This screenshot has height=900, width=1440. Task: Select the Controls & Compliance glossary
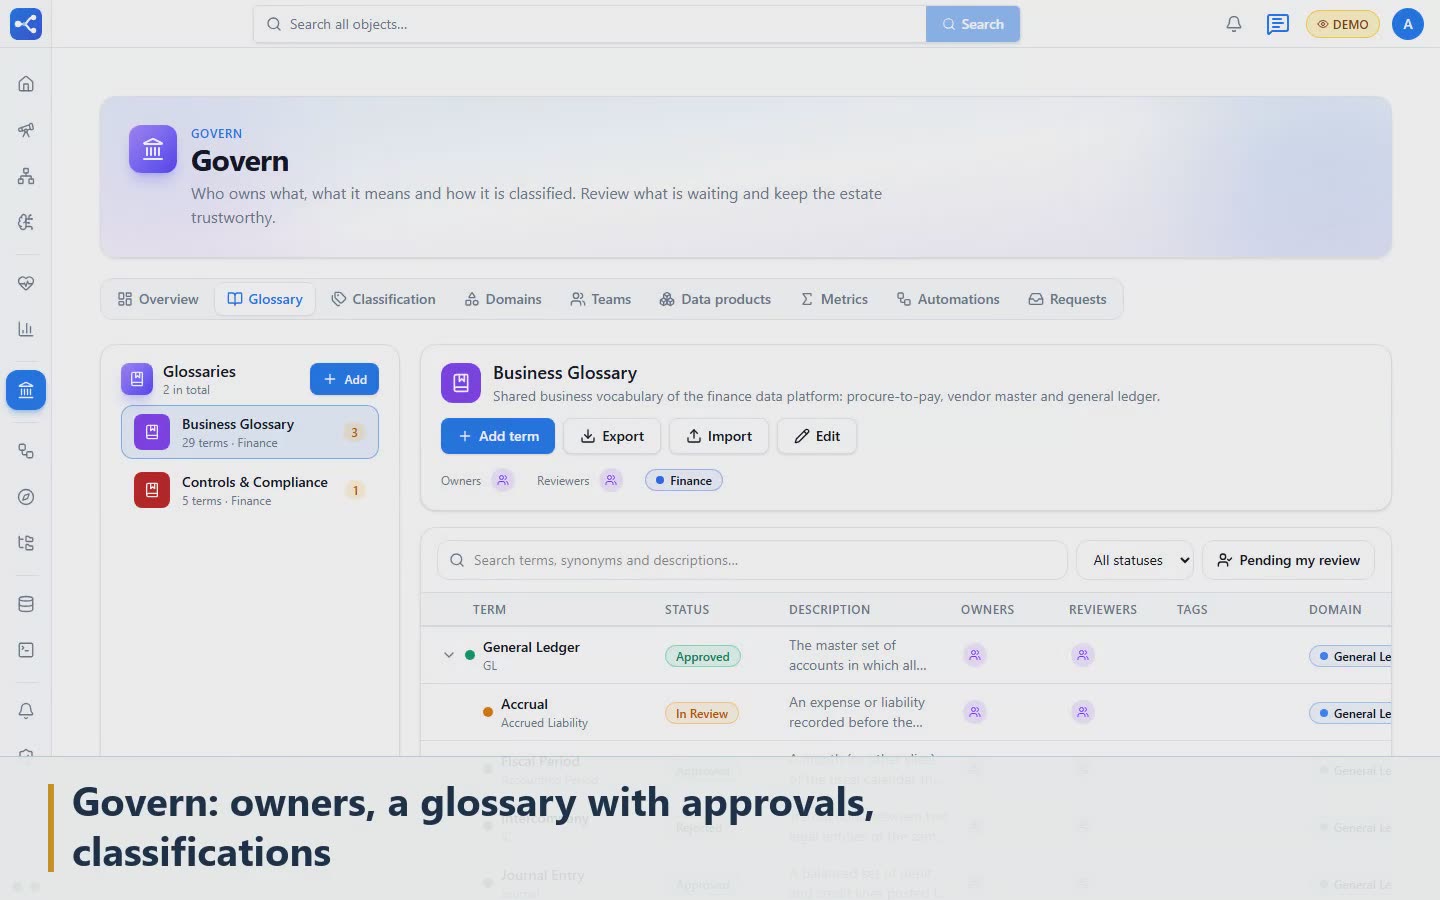pyautogui.click(x=250, y=490)
